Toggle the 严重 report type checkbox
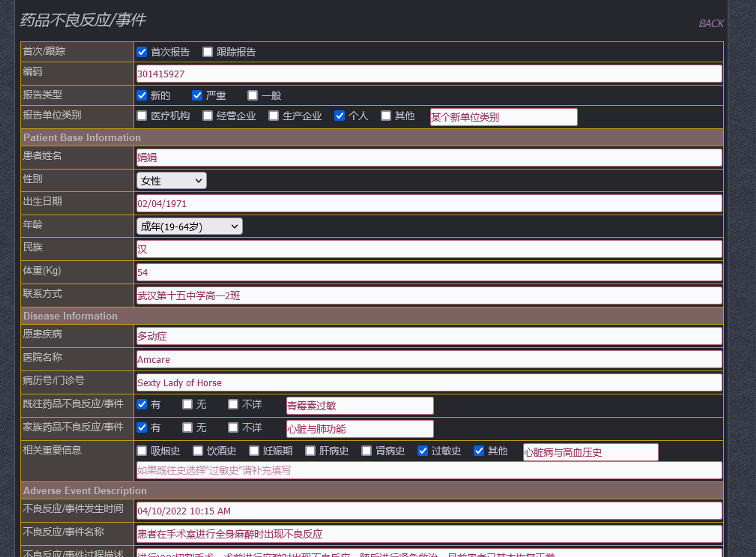 [x=197, y=96]
